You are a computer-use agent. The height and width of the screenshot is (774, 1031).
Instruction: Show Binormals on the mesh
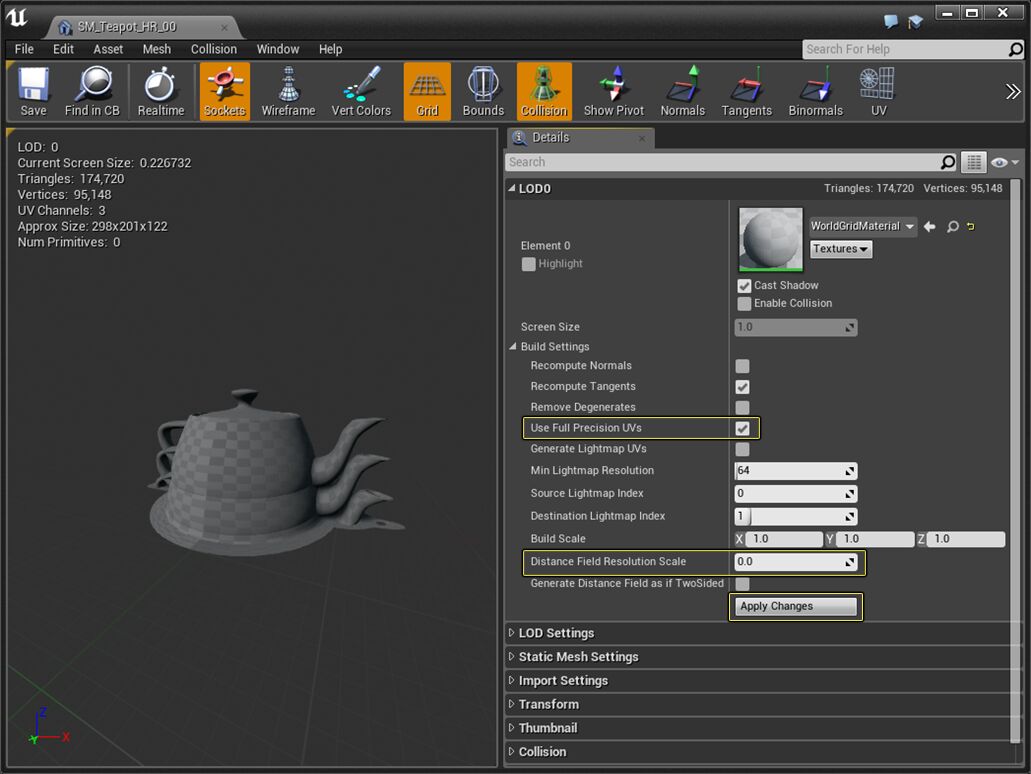click(x=815, y=91)
